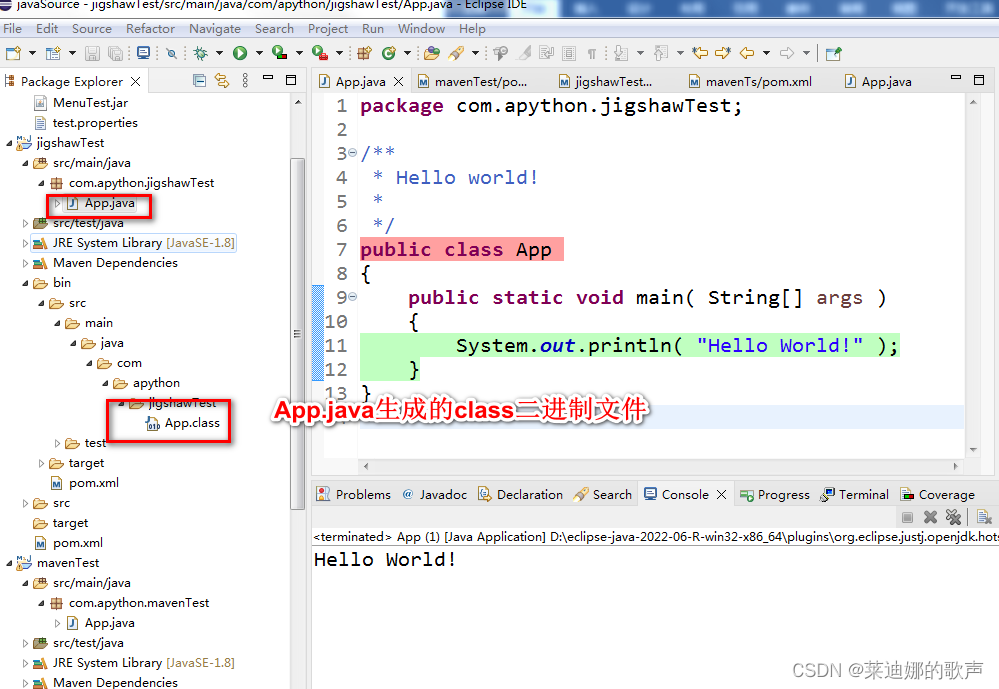The image size is (999, 689).
Task: Click the Previous Annotation icon
Action: pos(661,53)
